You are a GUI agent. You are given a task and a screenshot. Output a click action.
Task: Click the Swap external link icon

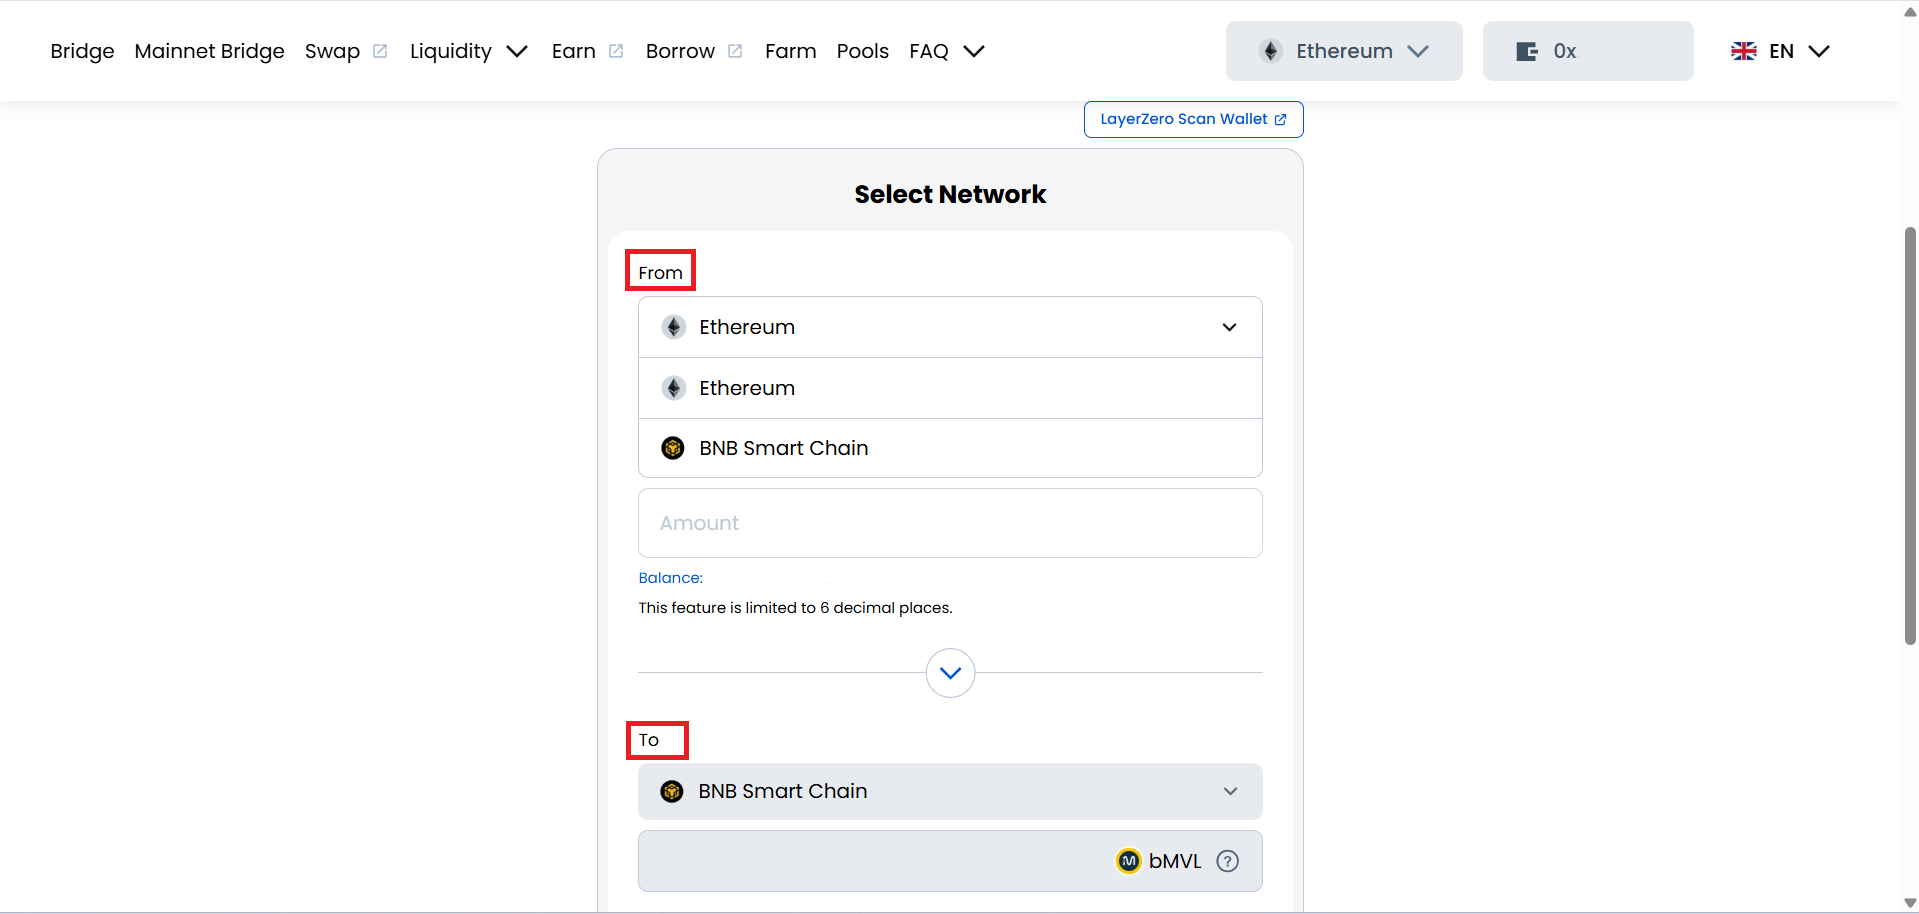(x=380, y=51)
